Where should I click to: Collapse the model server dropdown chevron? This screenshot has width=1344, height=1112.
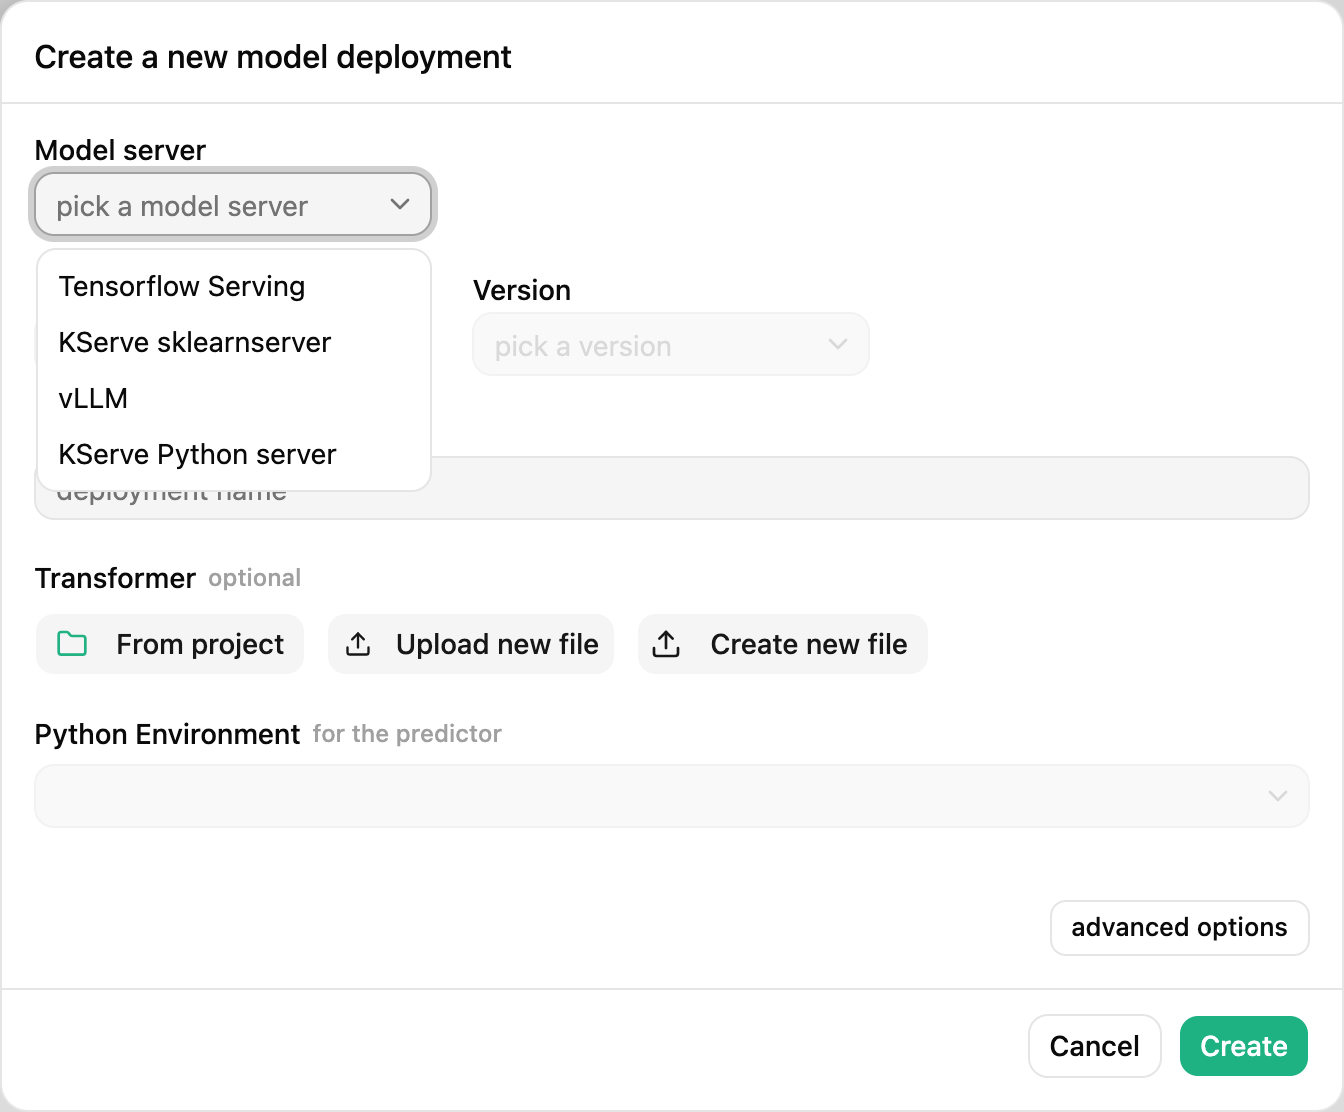tap(400, 205)
